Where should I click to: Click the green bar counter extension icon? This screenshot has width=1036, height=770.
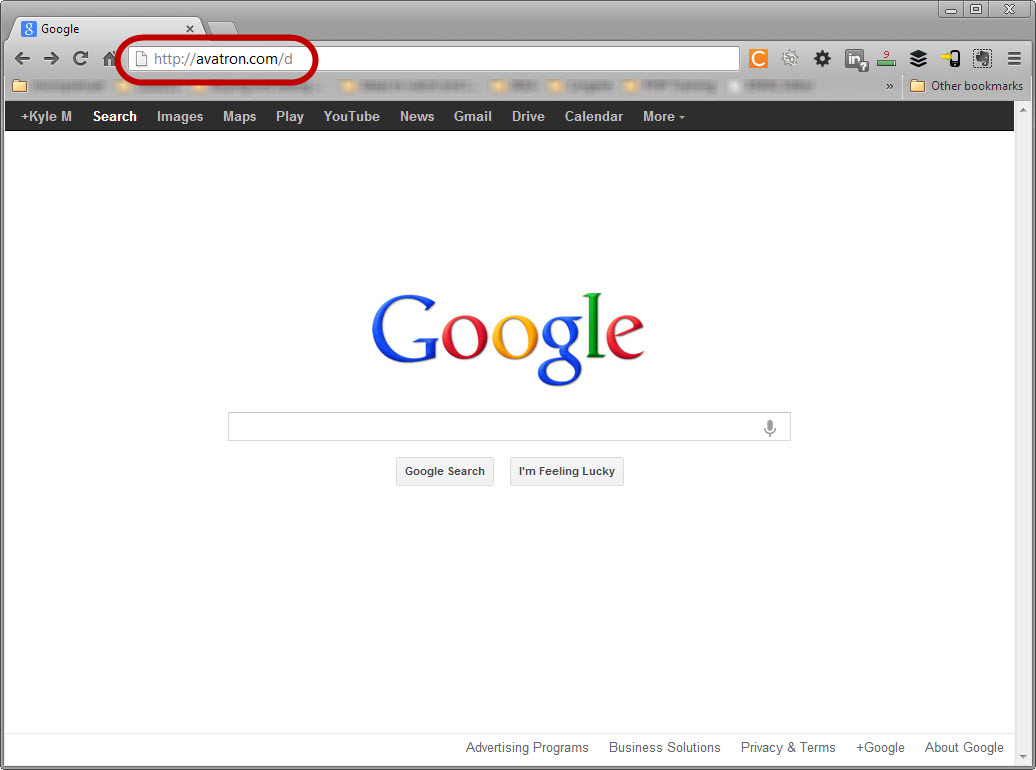[x=886, y=59]
